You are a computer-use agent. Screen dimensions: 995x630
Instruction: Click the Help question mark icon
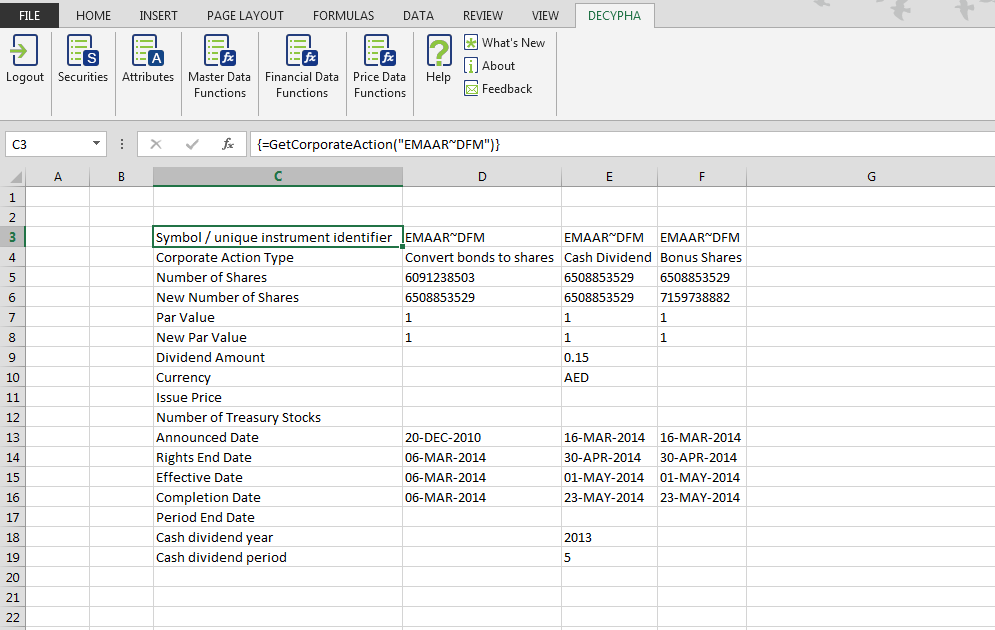[x=438, y=51]
